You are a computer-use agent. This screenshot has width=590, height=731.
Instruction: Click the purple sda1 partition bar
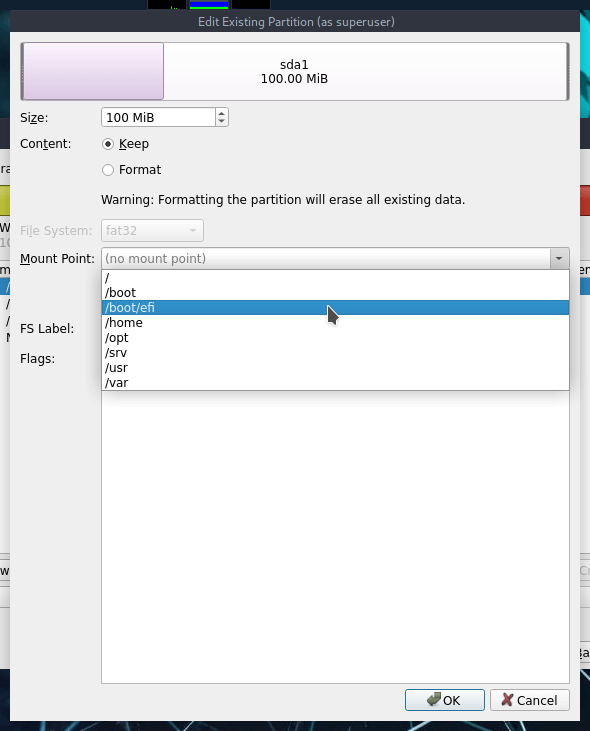click(93, 71)
